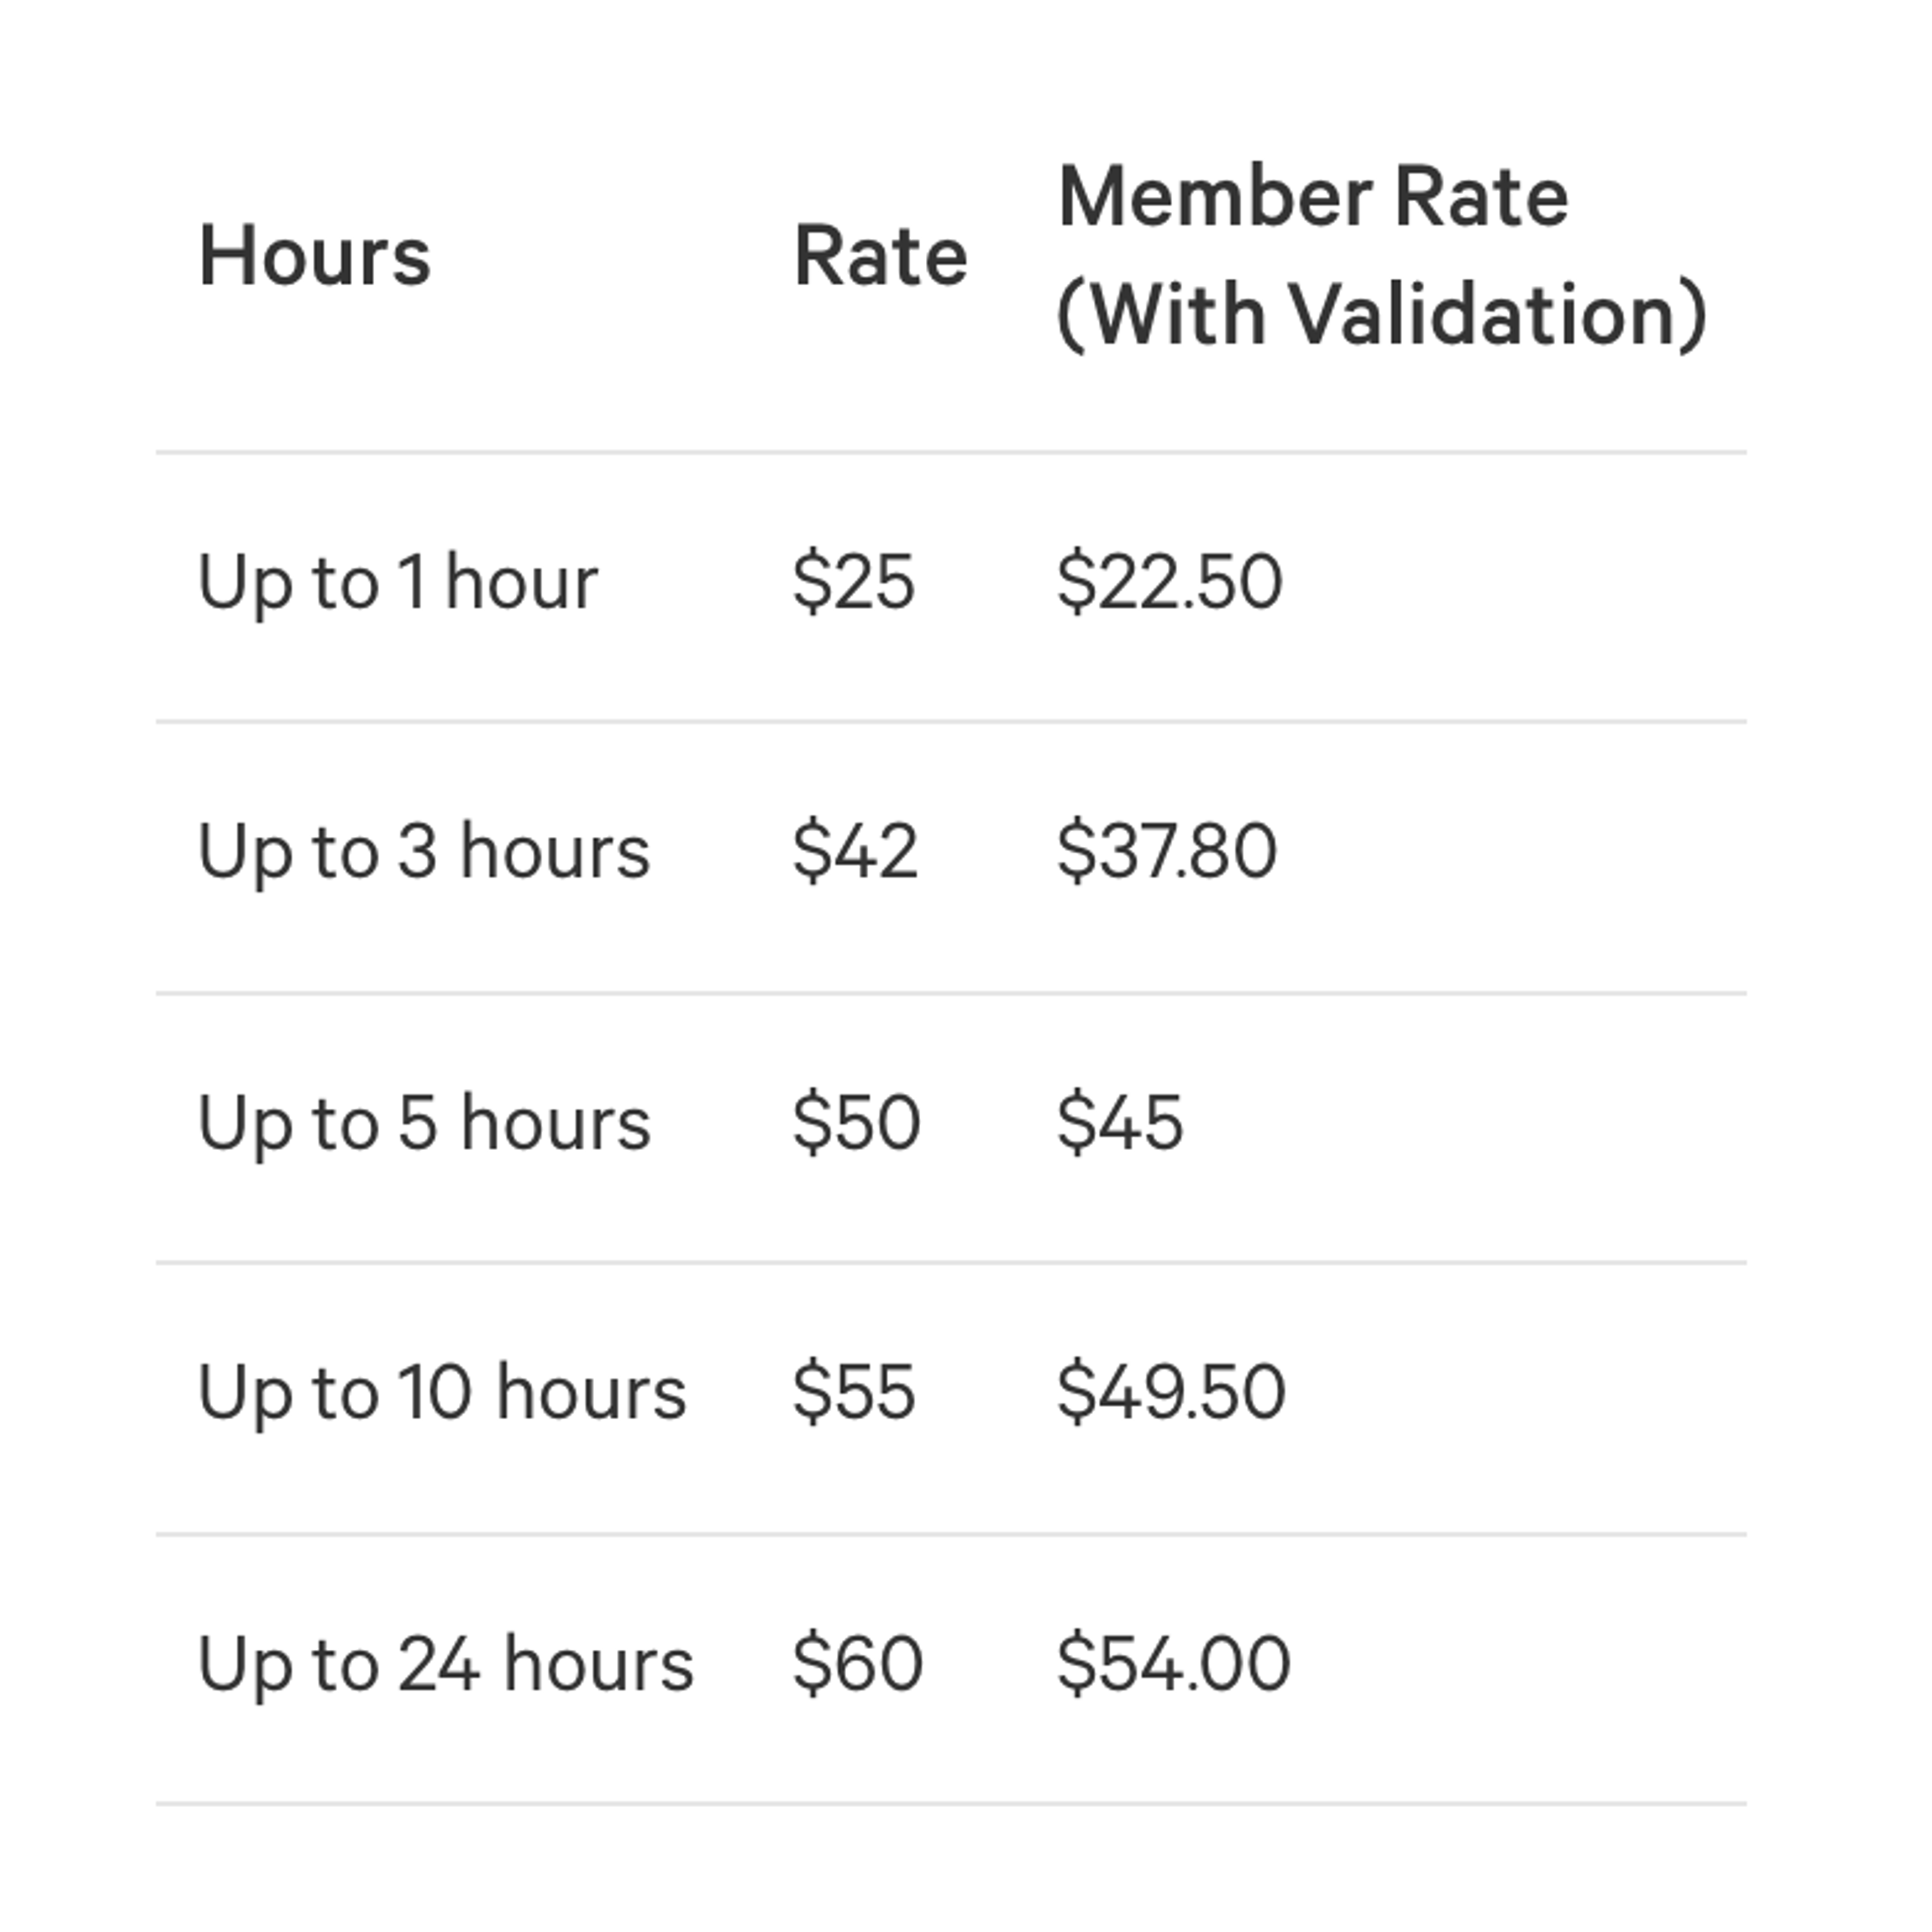
Task: Click the $42 rate value
Action: [855, 852]
